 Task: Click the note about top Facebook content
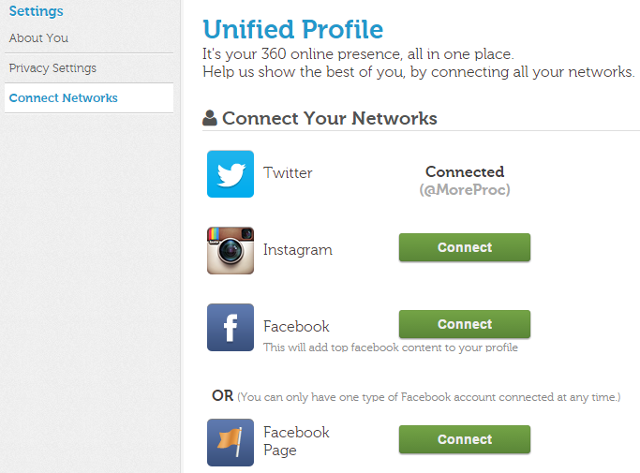click(x=390, y=348)
